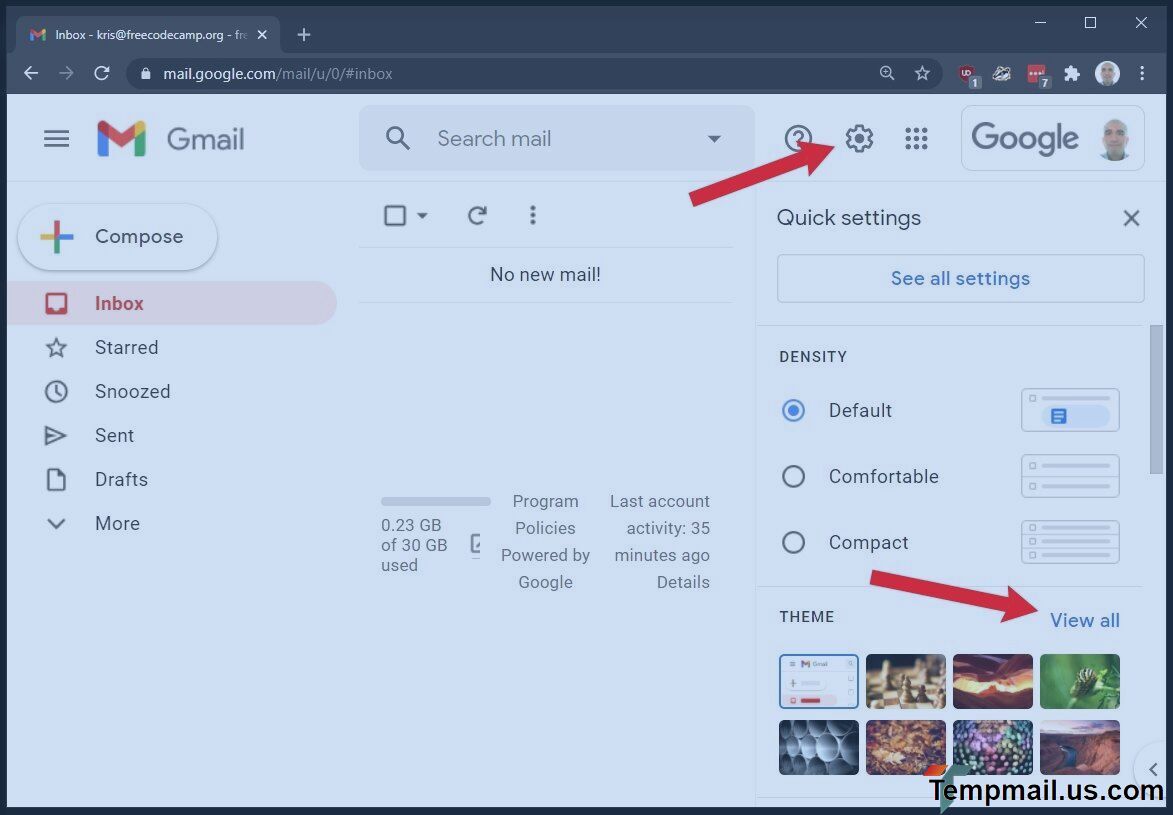Screen dimensions: 1173x815
Task: Select the chess pieces theme thumbnail
Action: pos(905,681)
